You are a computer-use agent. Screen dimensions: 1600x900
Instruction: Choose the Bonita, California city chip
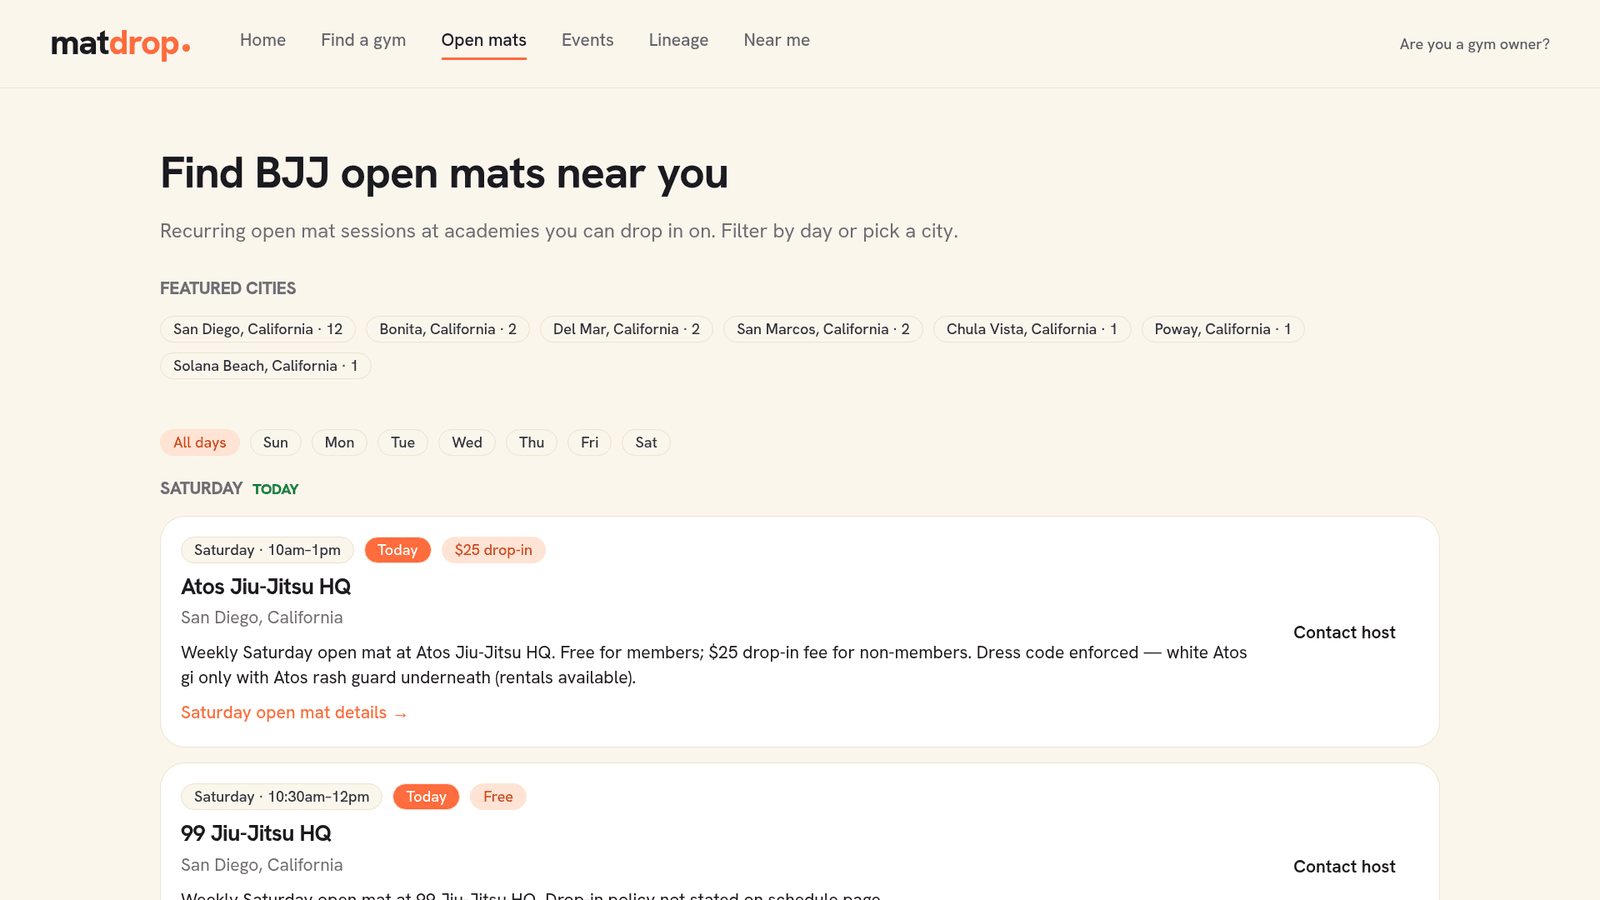point(448,329)
